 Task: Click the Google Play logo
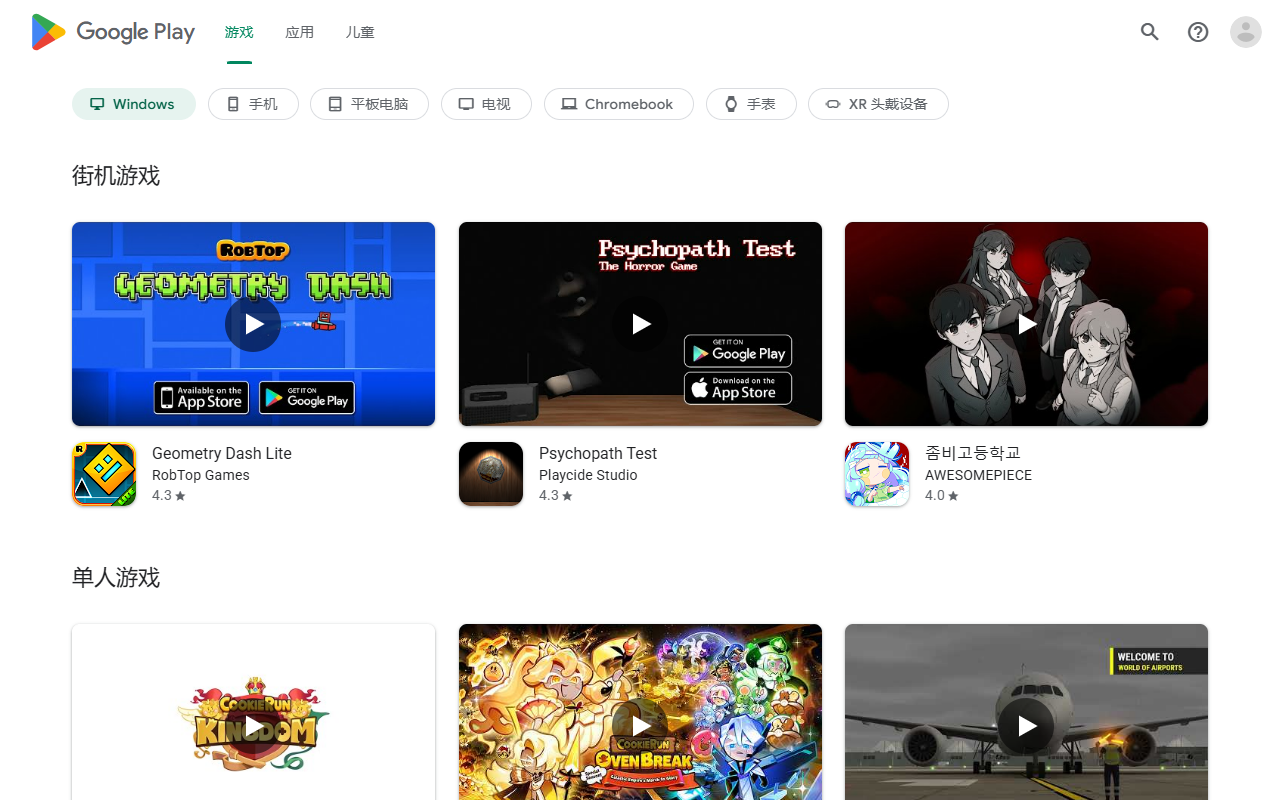click(113, 32)
